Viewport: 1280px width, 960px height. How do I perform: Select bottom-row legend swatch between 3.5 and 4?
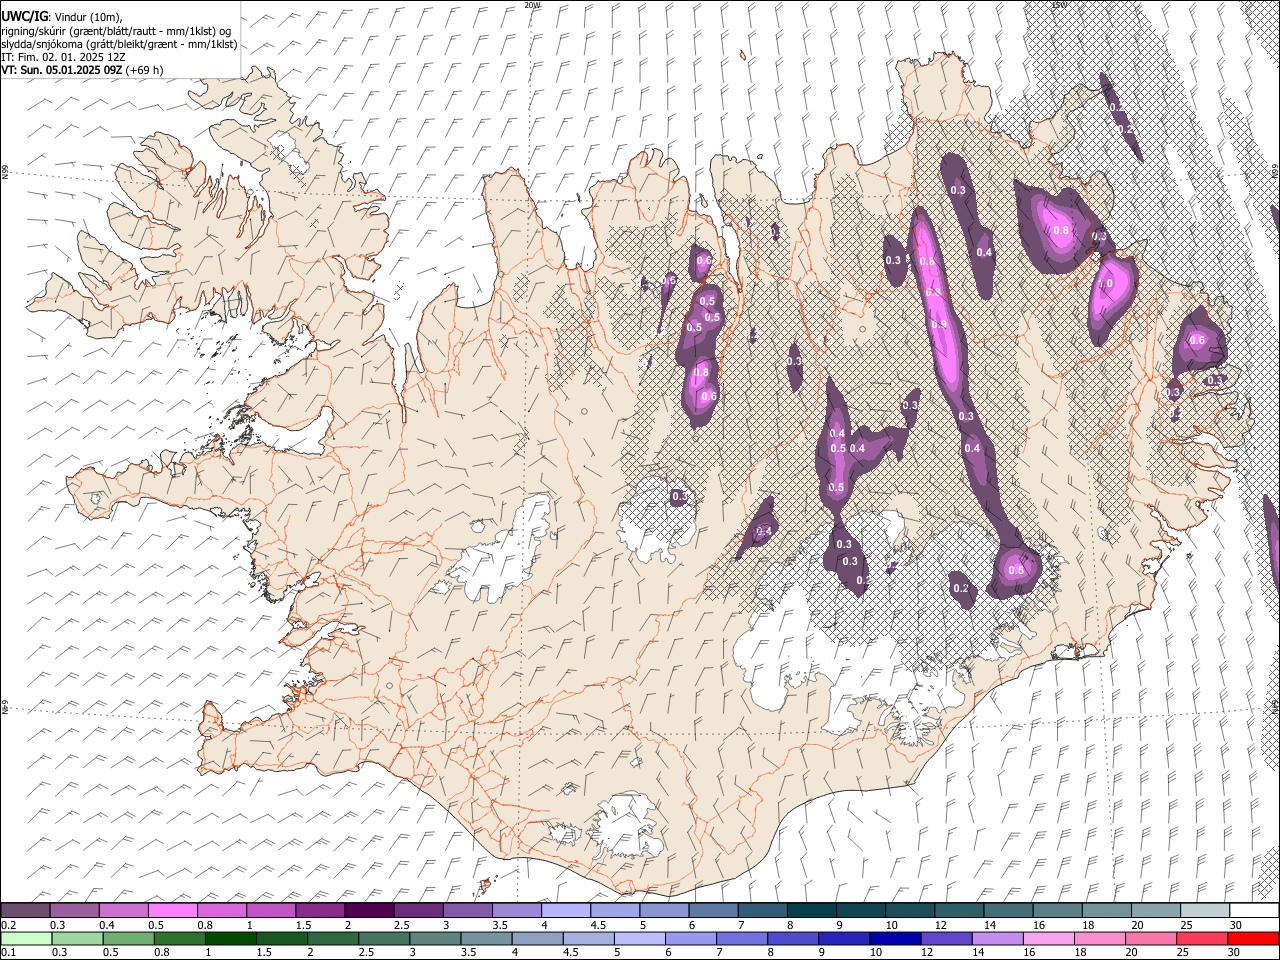pyautogui.click(x=485, y=938)
